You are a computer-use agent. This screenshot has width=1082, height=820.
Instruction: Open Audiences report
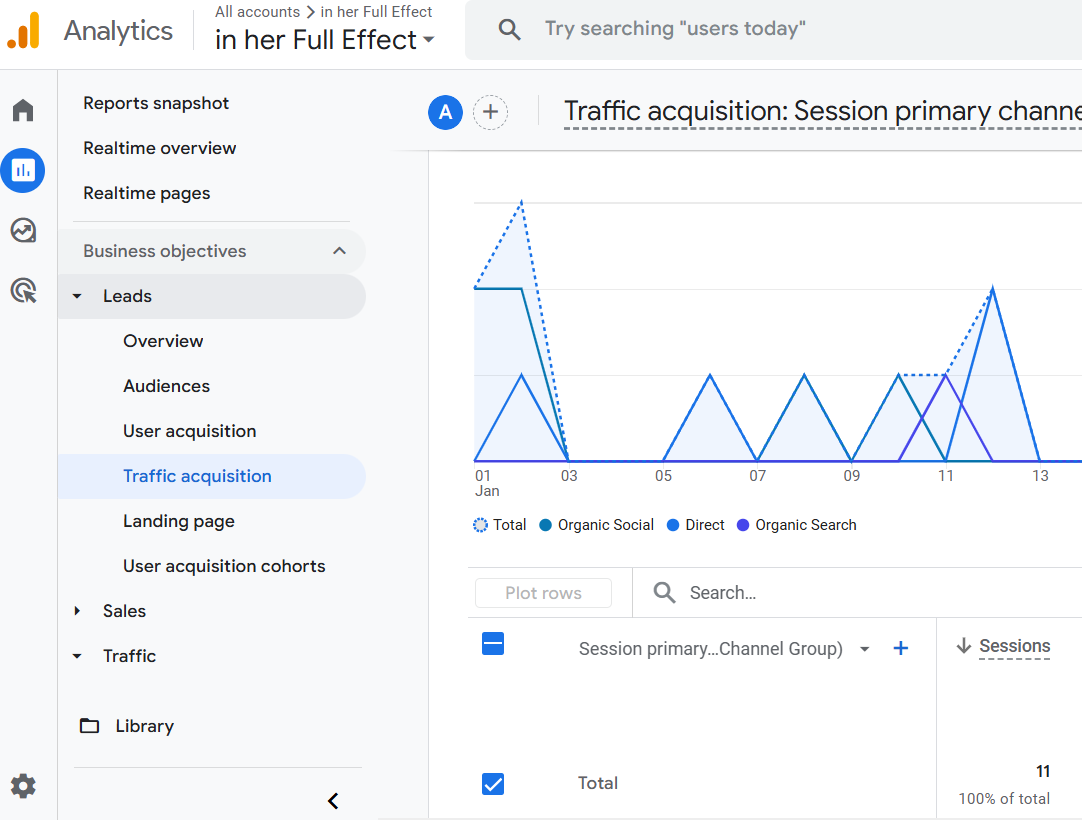pos(166,386)
